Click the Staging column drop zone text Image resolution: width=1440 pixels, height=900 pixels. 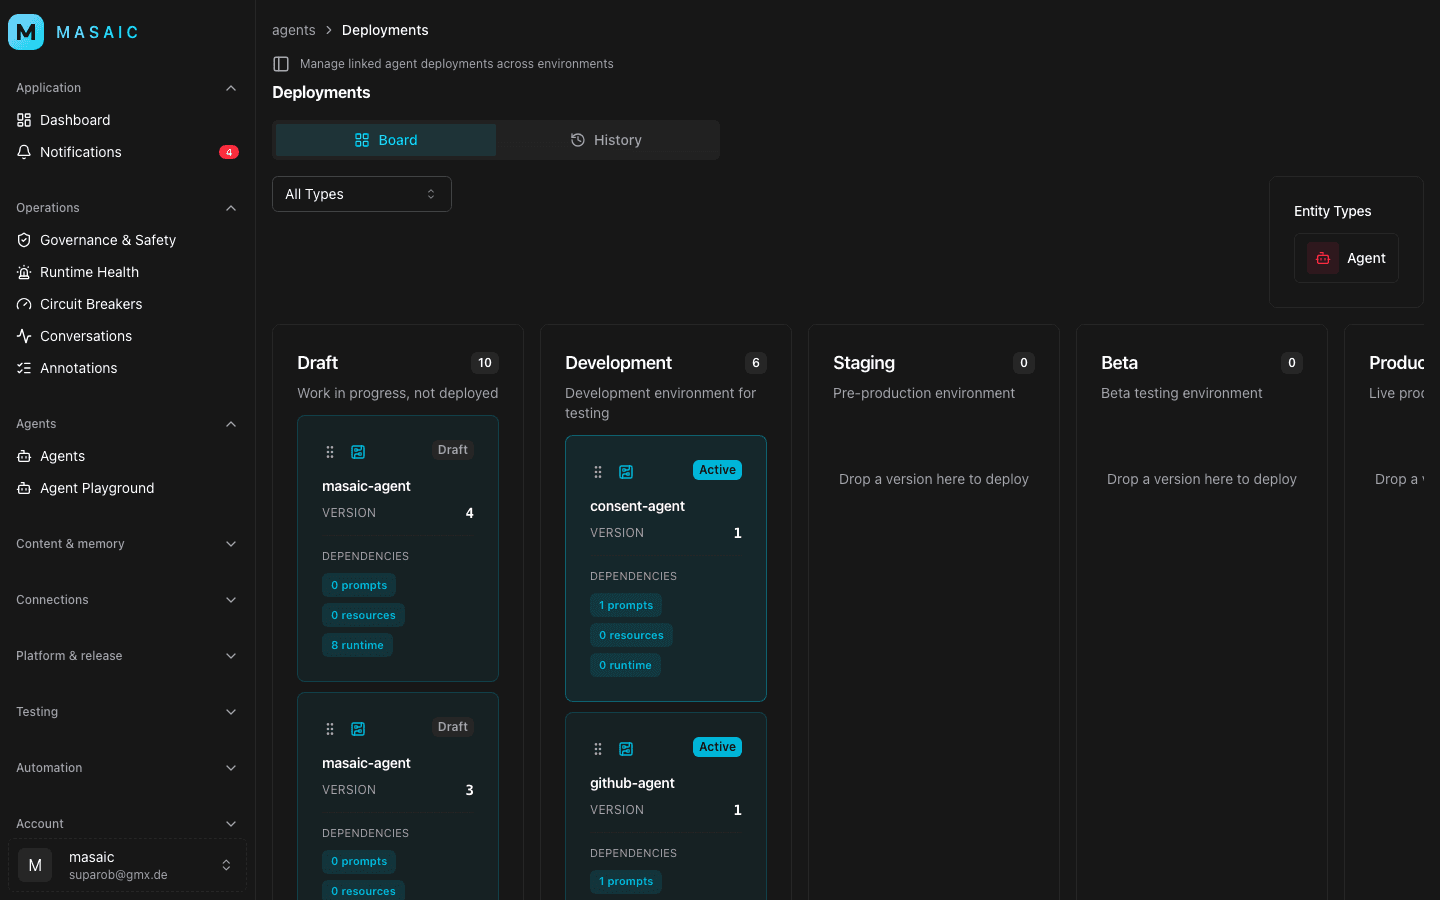[x=934, y=479]
